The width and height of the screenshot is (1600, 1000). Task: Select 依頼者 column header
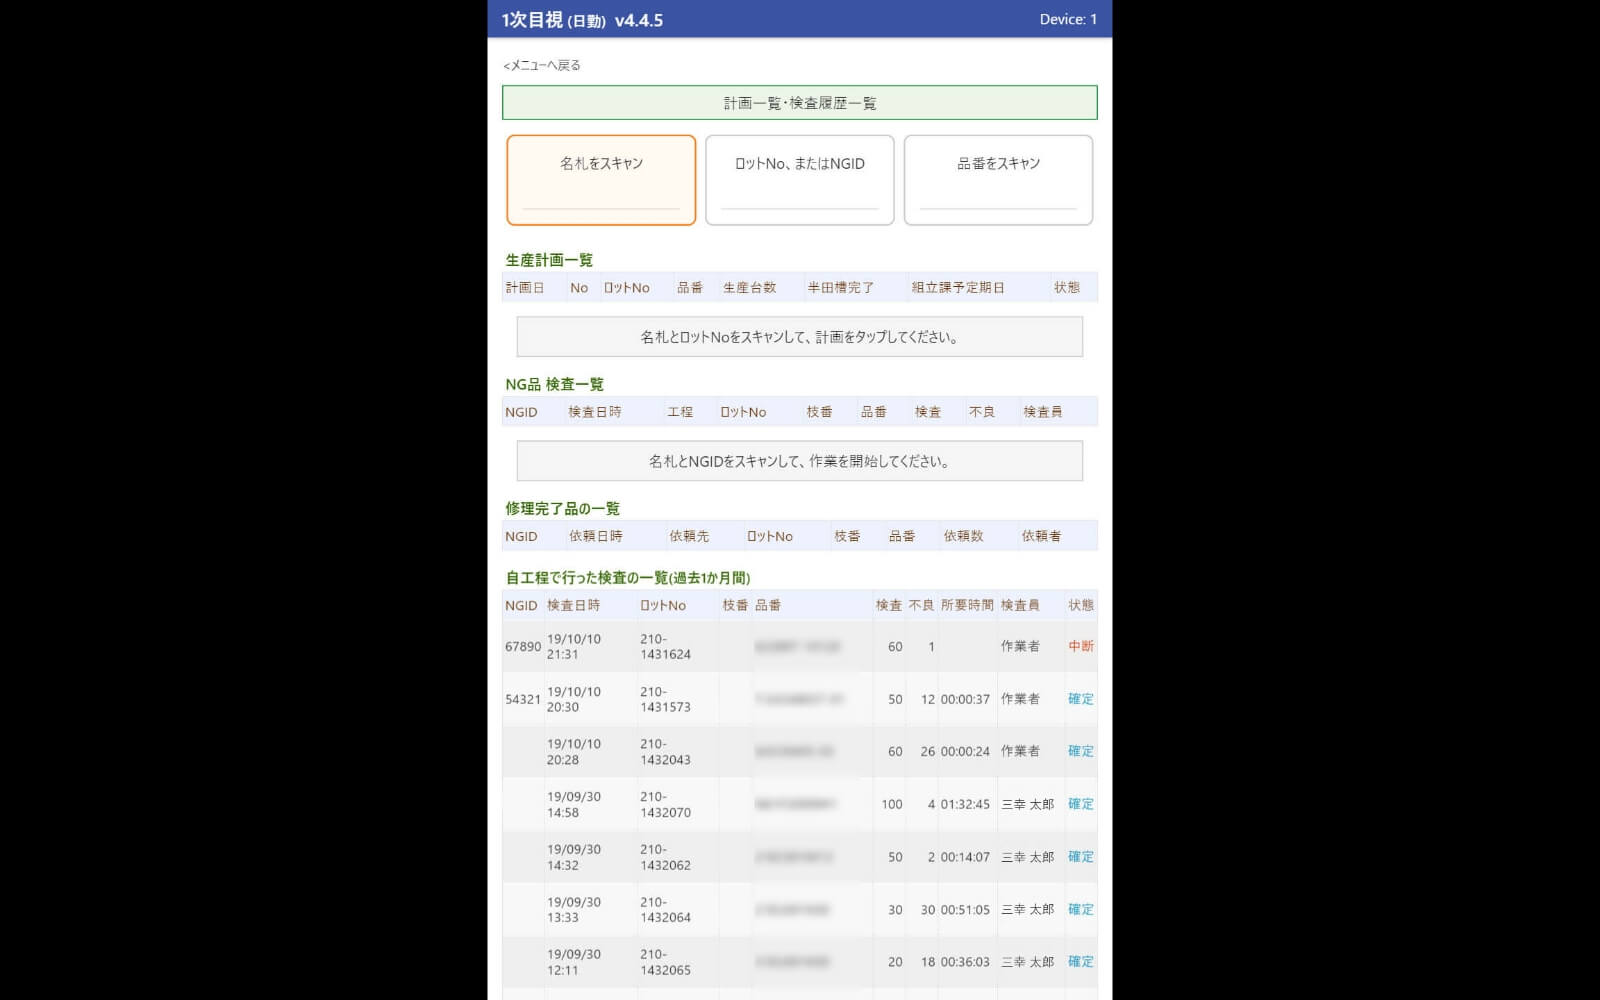1041,536
